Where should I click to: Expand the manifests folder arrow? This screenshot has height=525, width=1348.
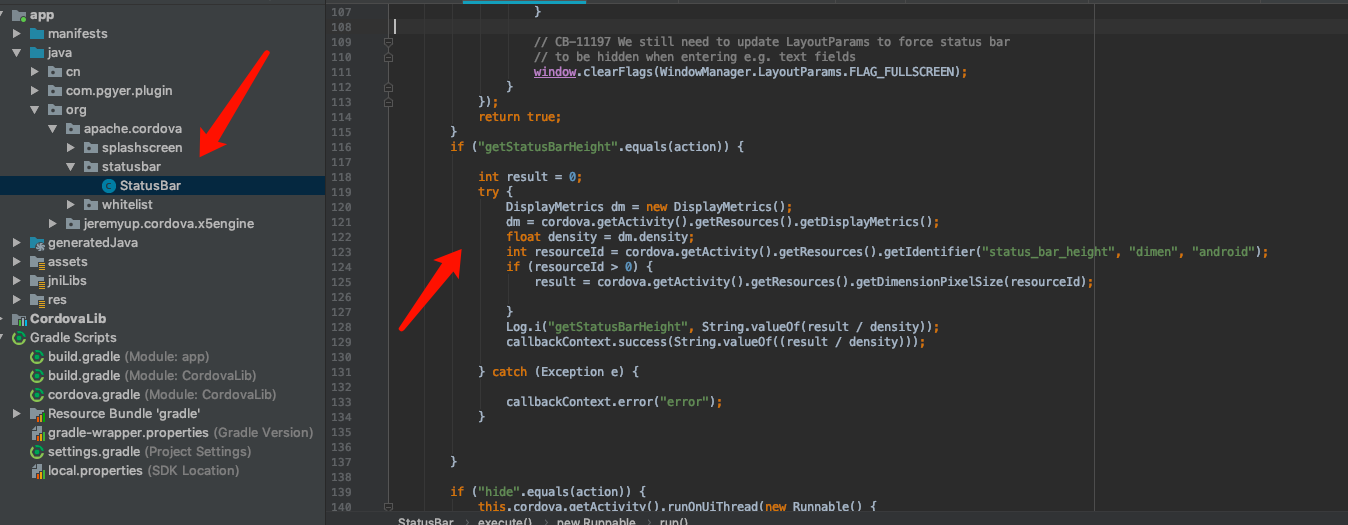point(17,34)
